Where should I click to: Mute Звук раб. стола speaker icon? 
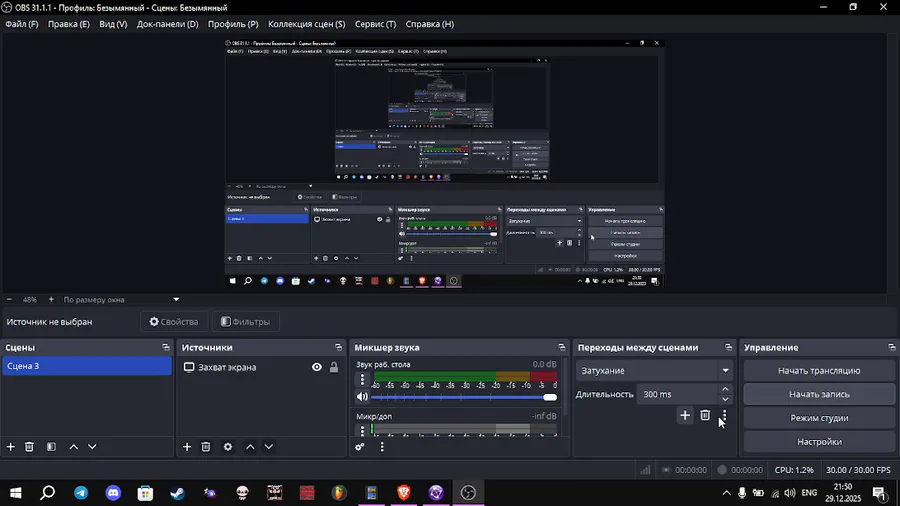[x=362, y=397]
